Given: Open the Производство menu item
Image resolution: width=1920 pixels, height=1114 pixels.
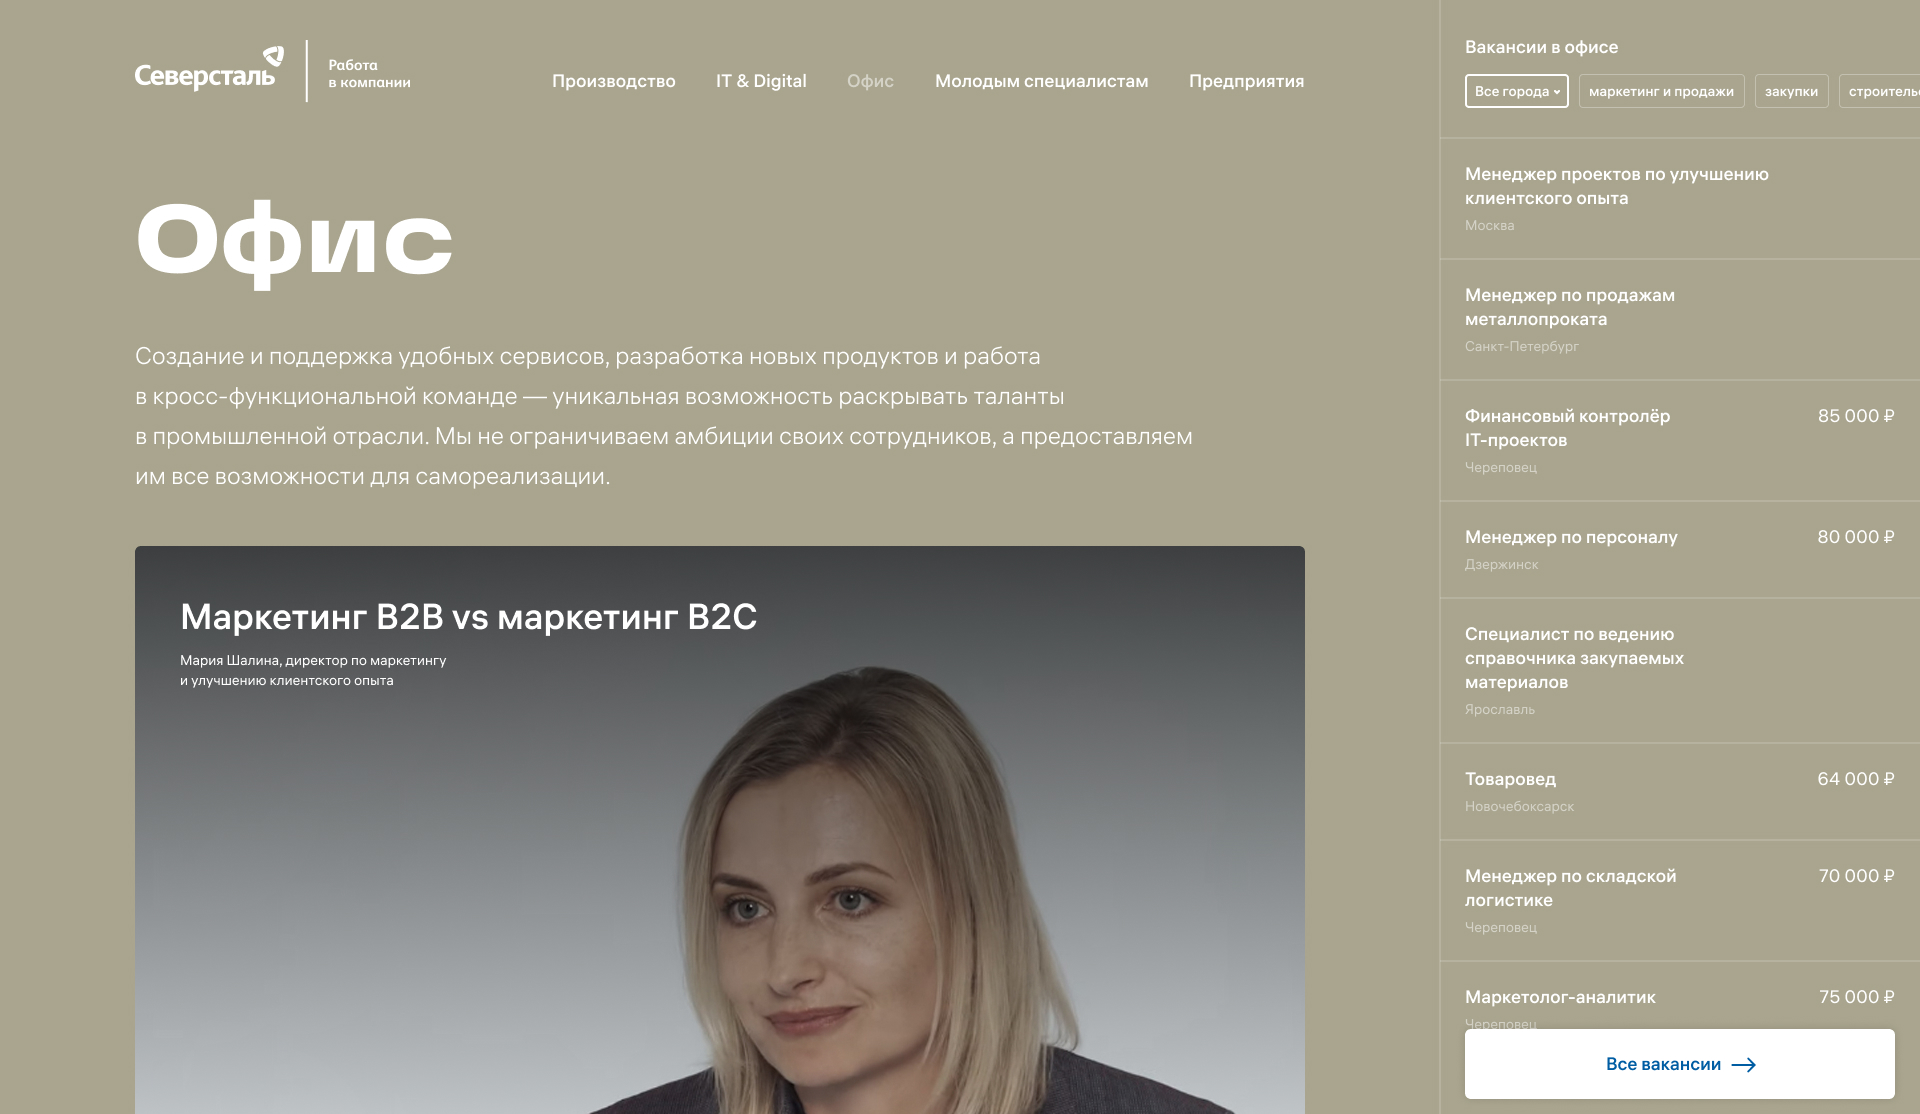Looking at the screenshot, I should (613, 81).
